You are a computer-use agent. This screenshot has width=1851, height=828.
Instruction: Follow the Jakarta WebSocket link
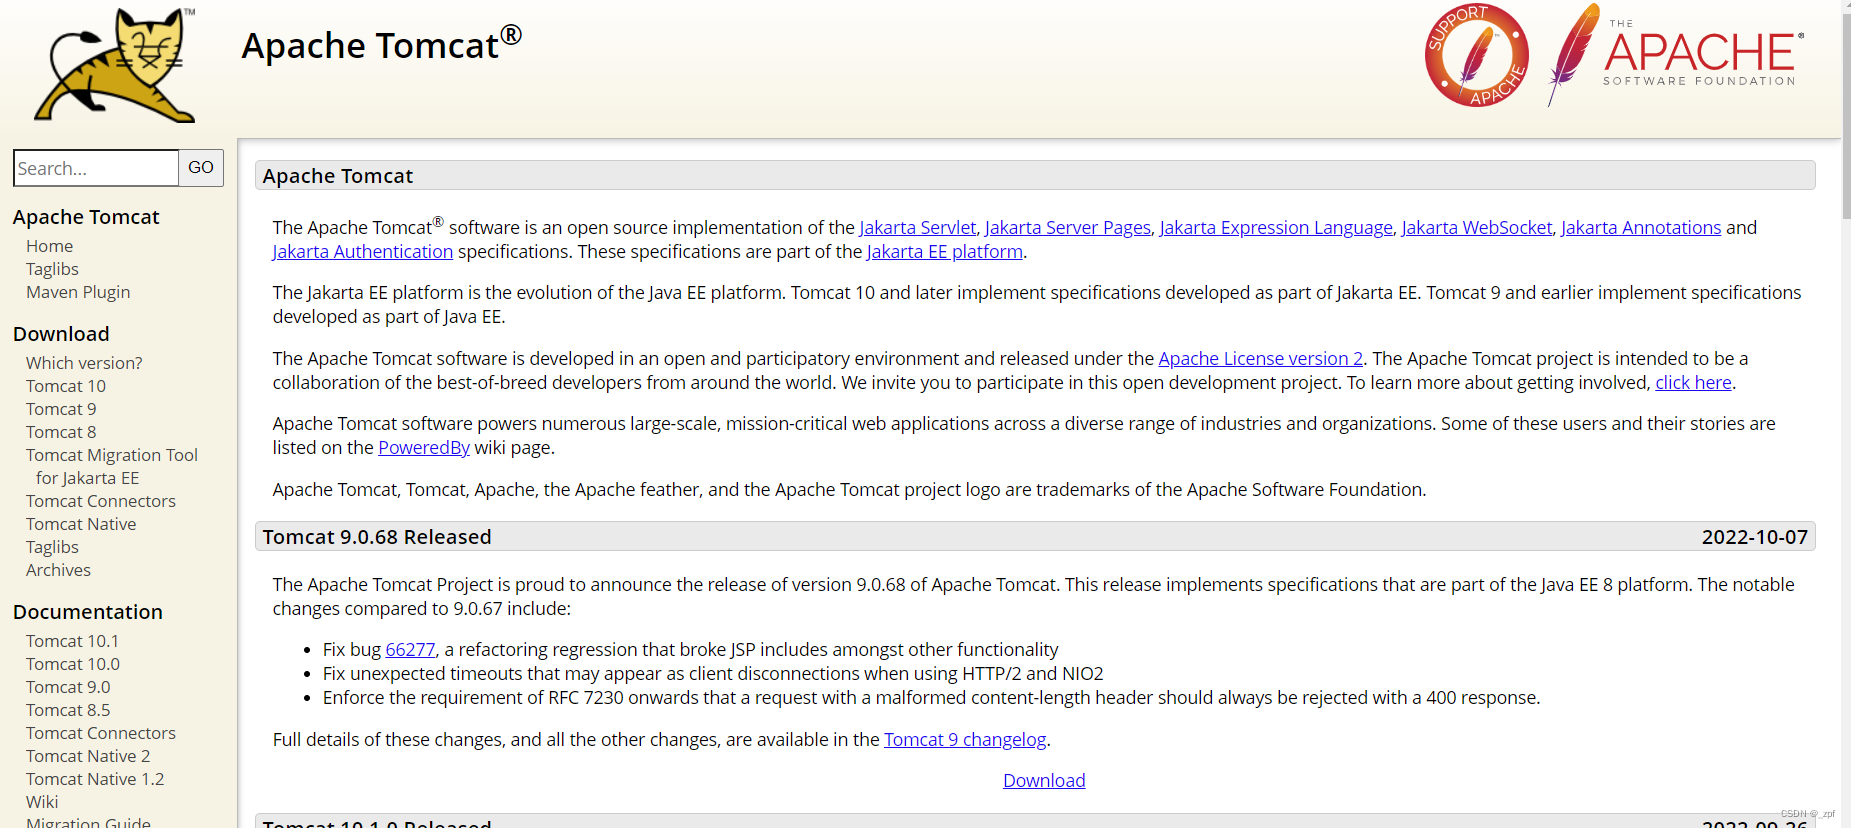pyautogui.click(x=1477, y=228)
